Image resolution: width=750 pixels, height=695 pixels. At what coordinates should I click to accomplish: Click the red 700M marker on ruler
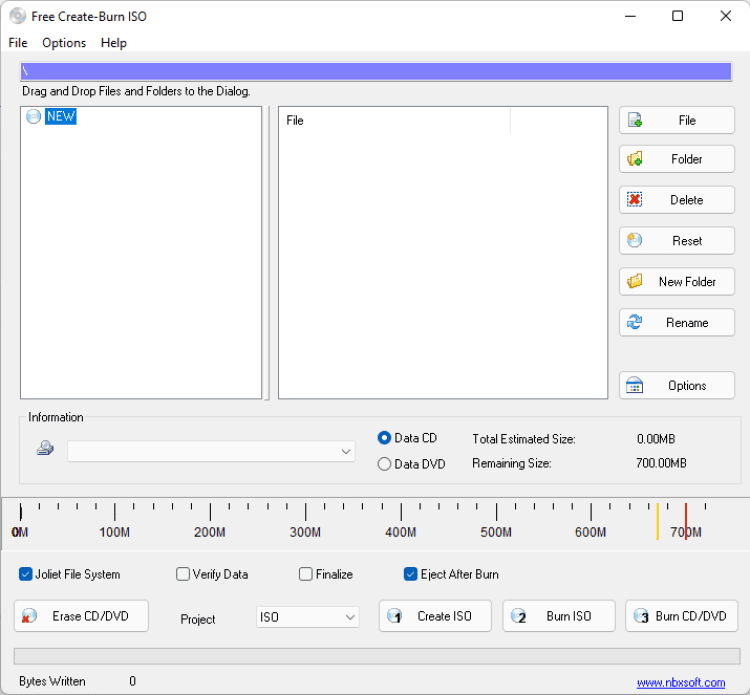coord(685,521)
